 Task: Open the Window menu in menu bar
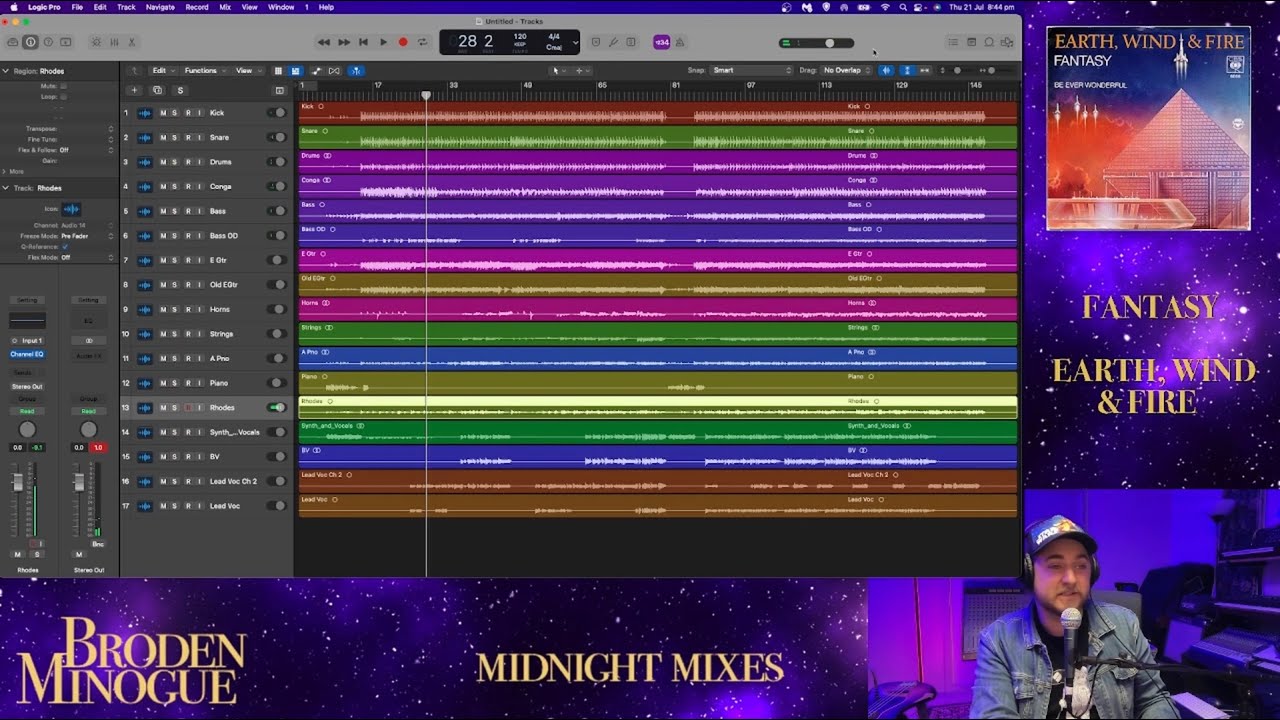click(281, 7)
